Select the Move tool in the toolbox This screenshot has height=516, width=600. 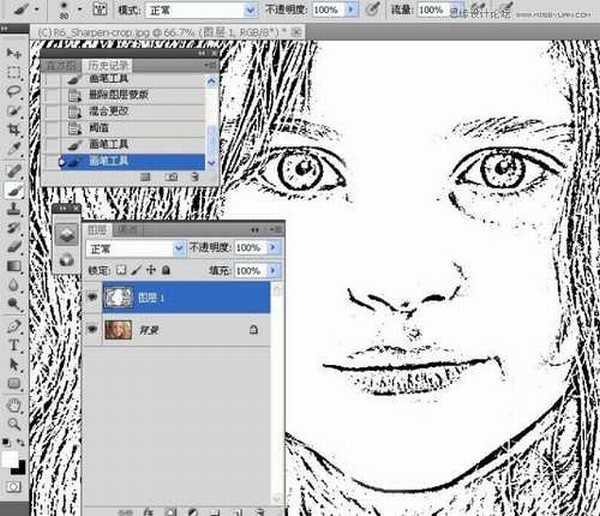click(x=14, y=53)
